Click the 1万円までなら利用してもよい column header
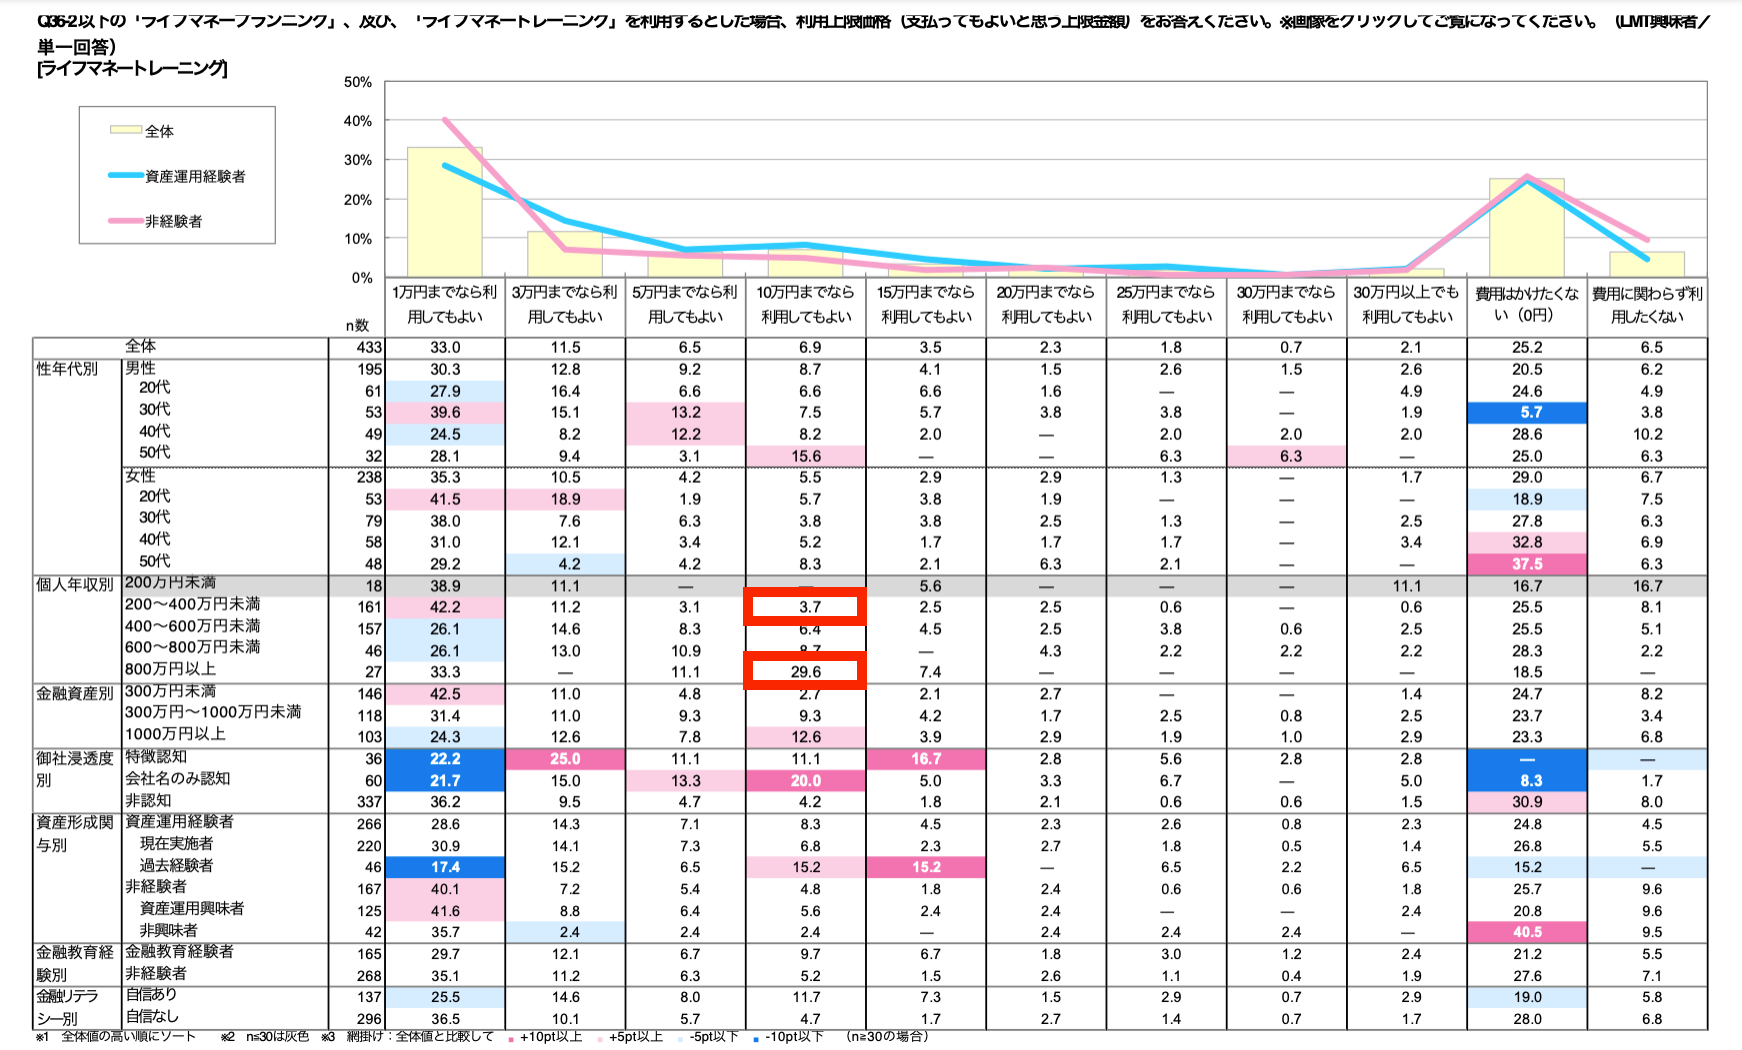This screenshot has width=1742, height=1050. [445, 304]
